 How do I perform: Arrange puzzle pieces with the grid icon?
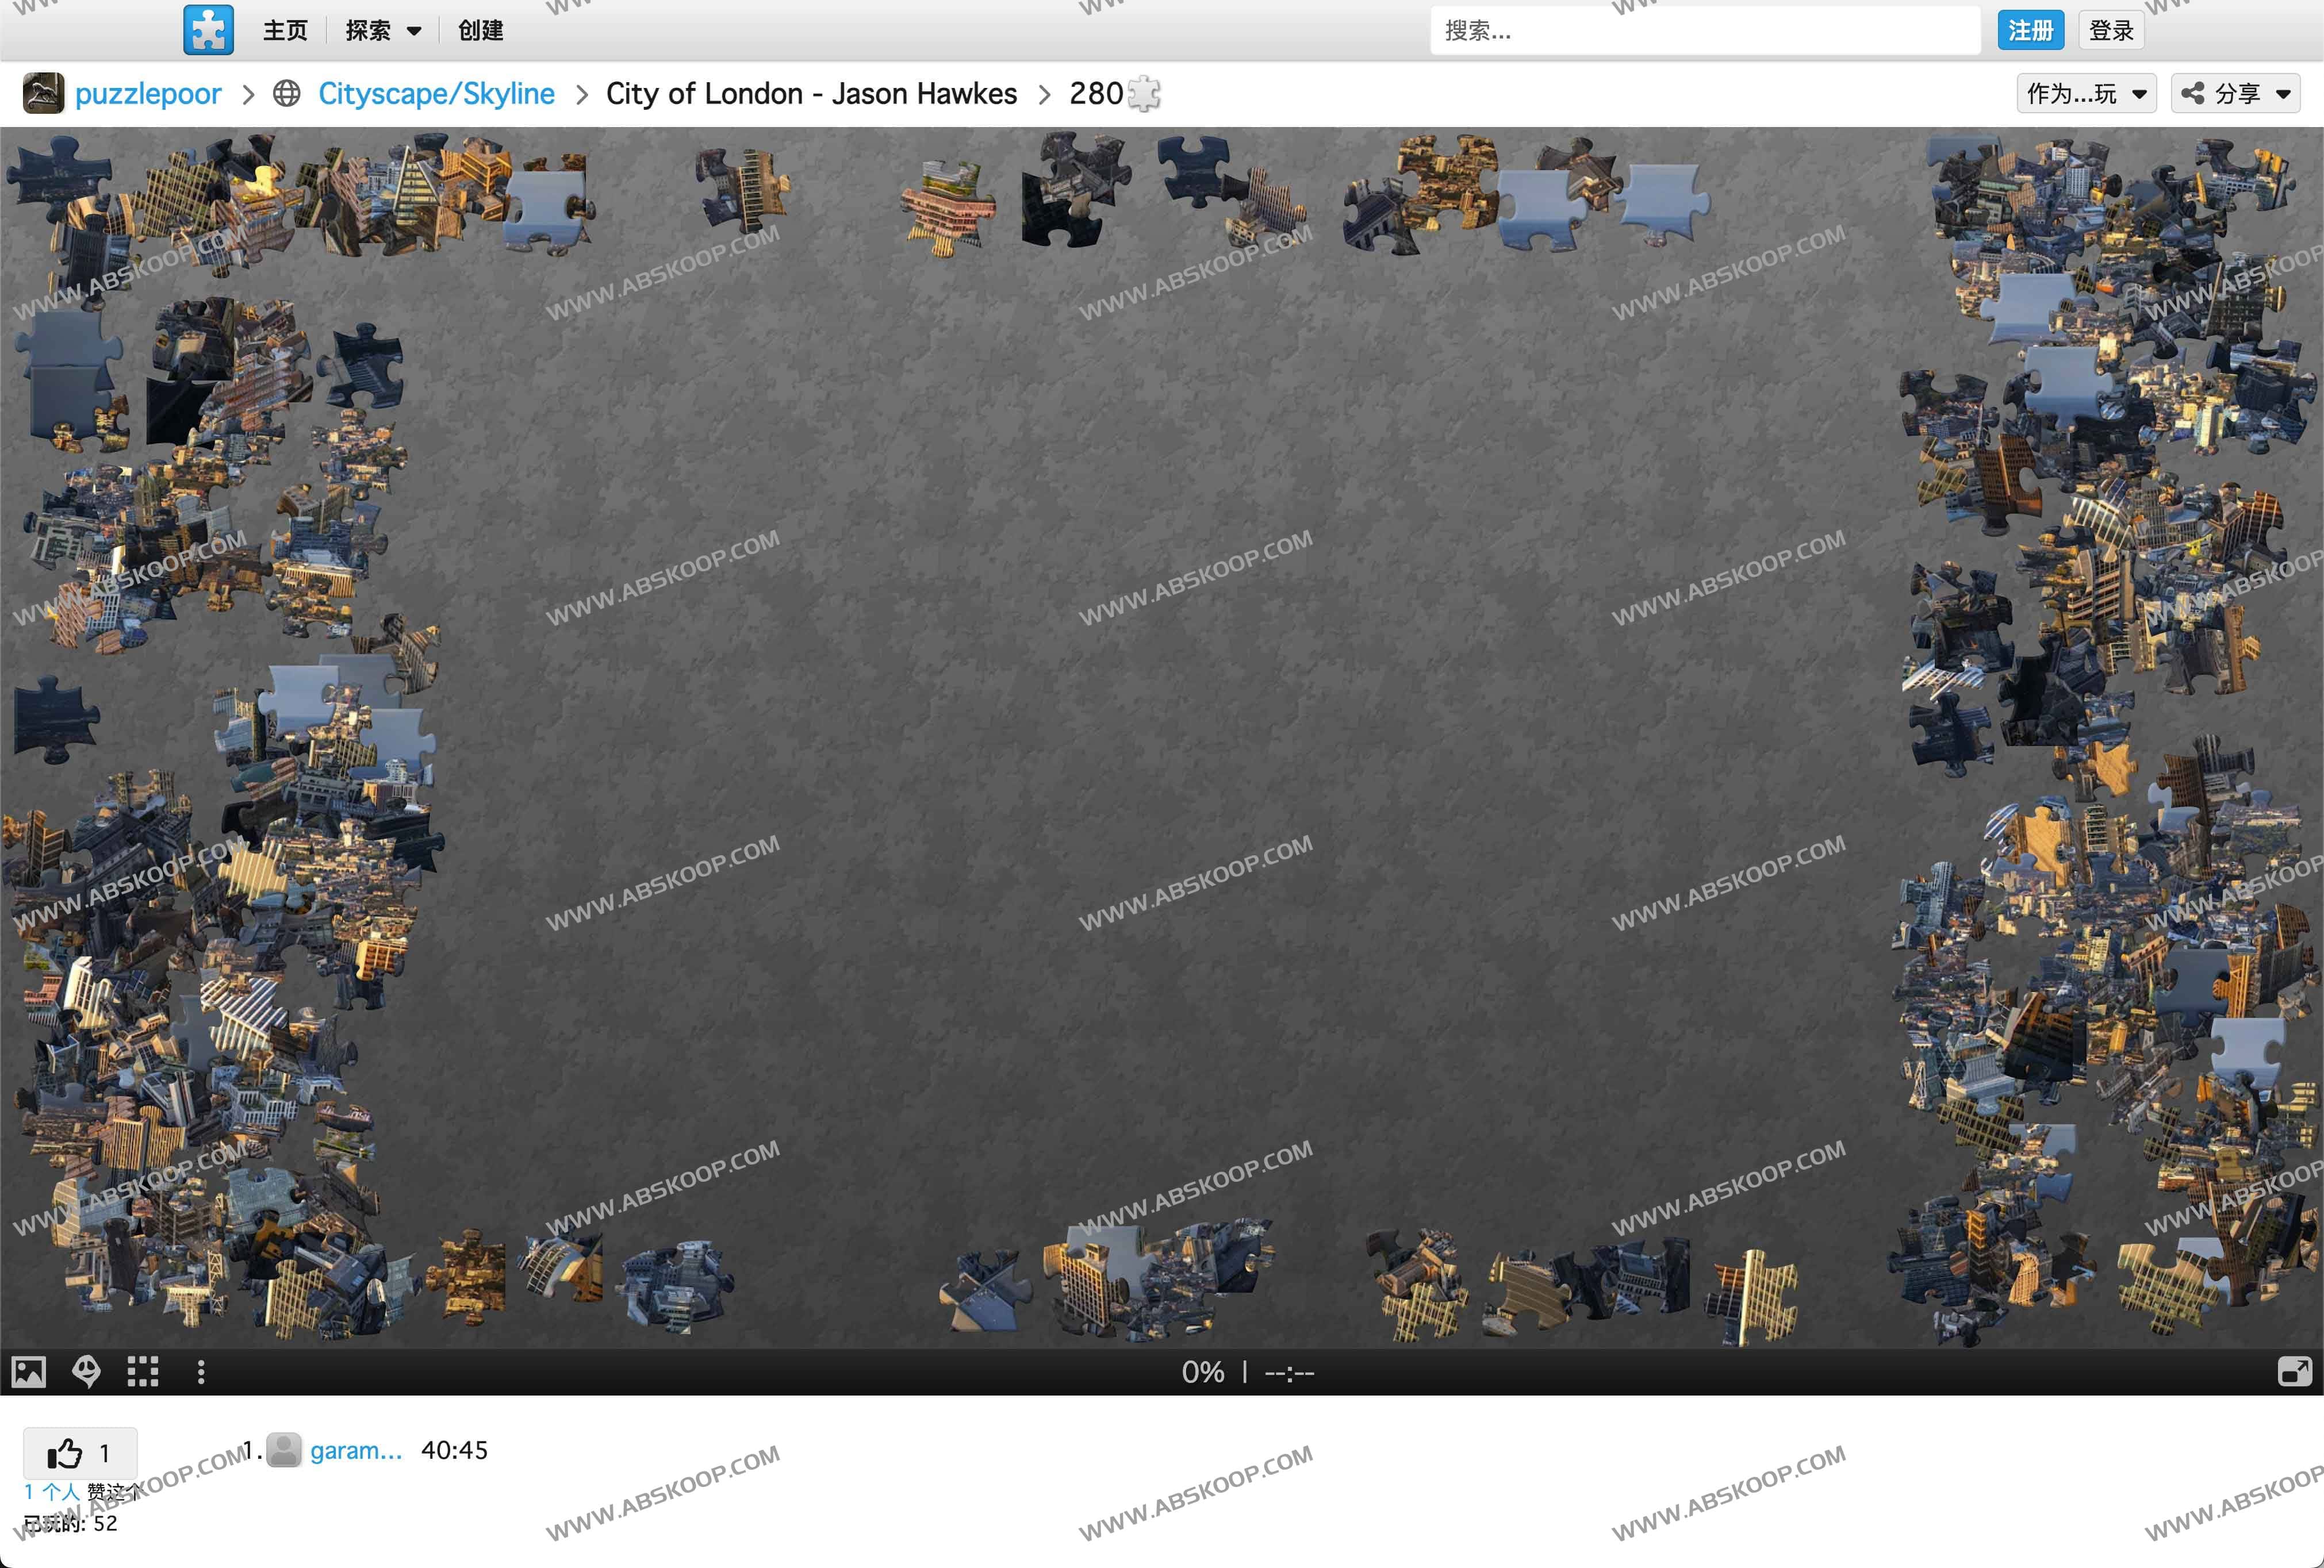(143, 1372)
